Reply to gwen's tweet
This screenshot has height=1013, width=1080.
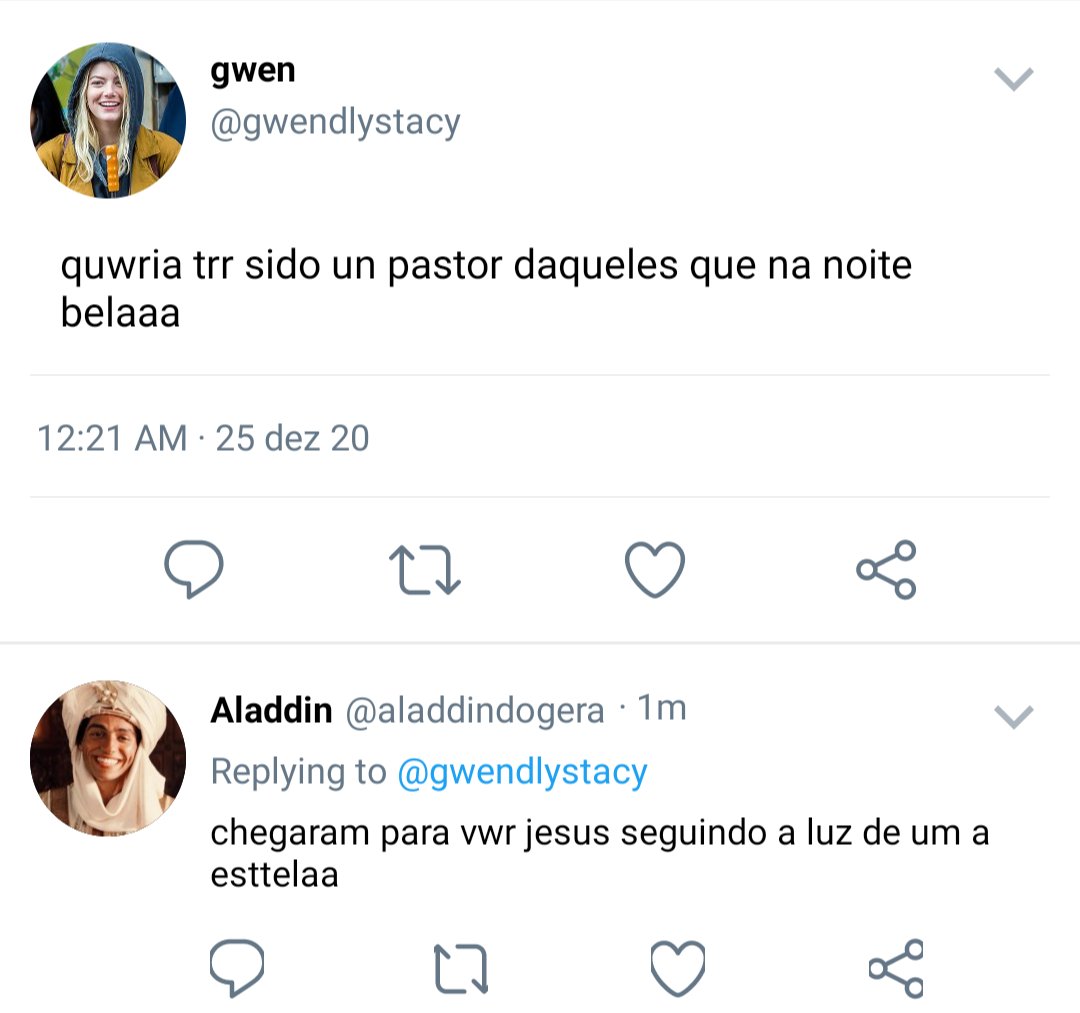[x=194, y=569]
